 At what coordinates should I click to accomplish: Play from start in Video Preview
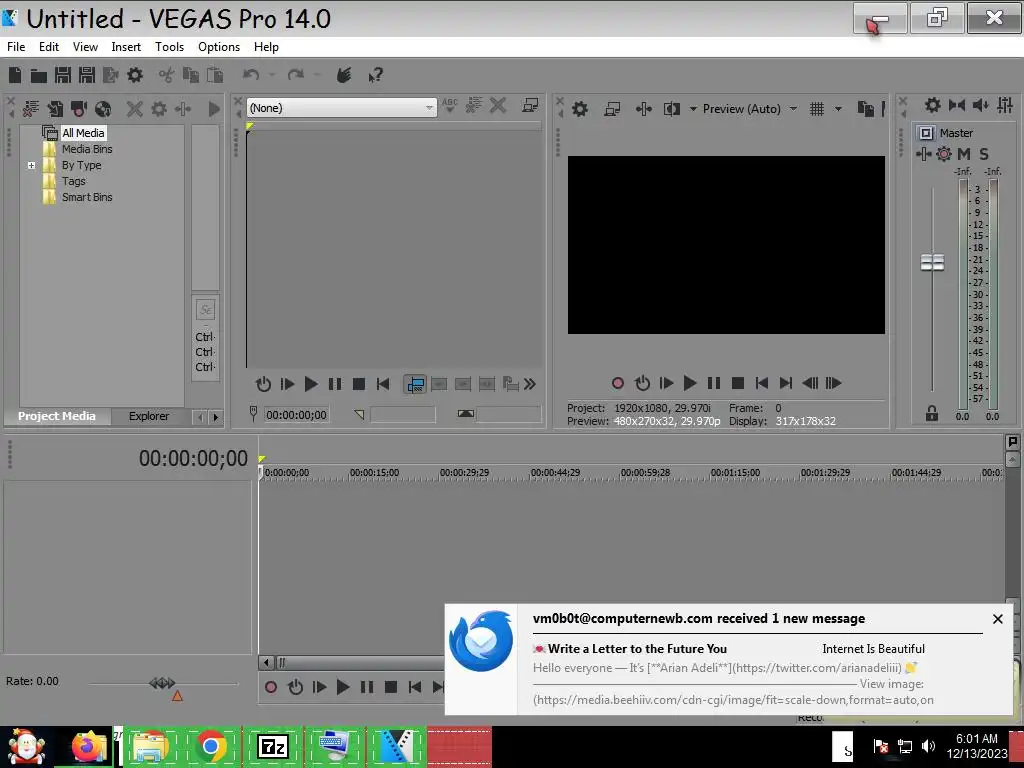click(x=665, y=383)
